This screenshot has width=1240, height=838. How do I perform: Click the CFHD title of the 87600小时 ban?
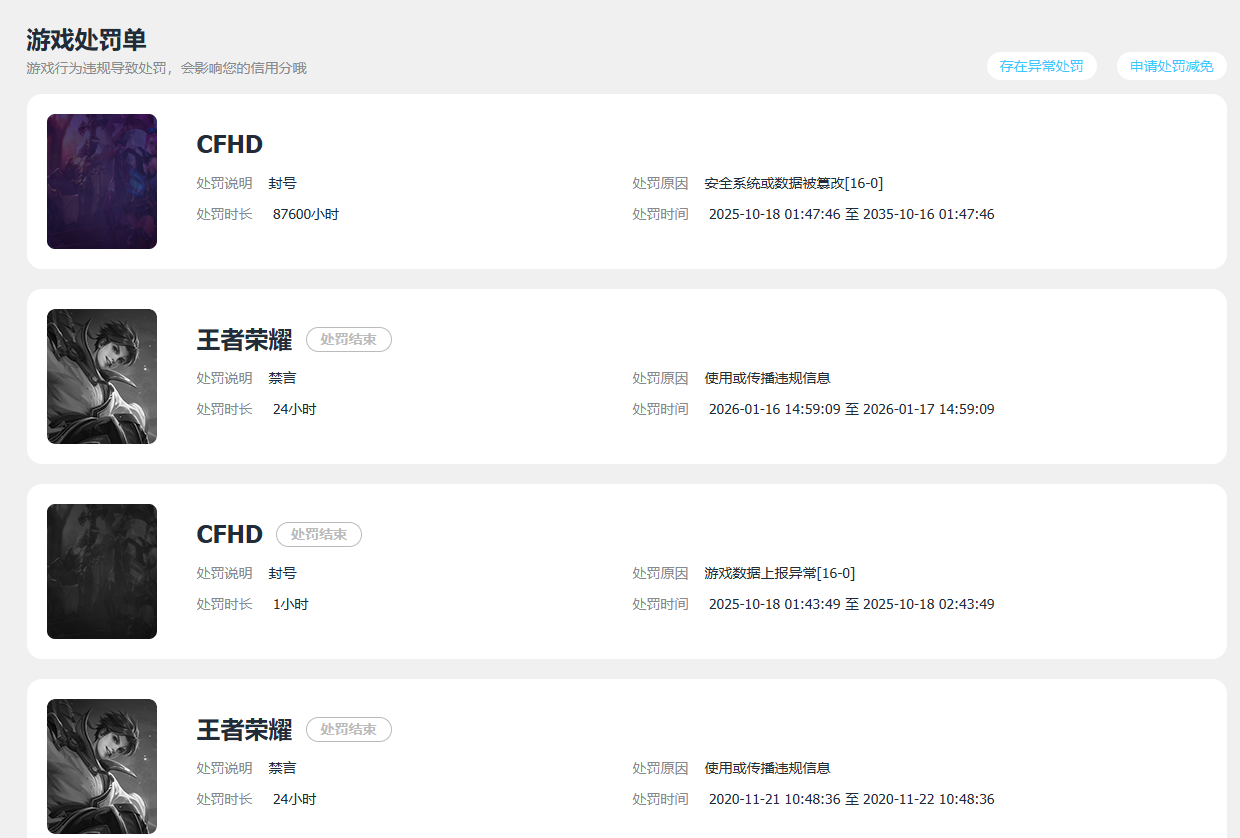[230, 144]
